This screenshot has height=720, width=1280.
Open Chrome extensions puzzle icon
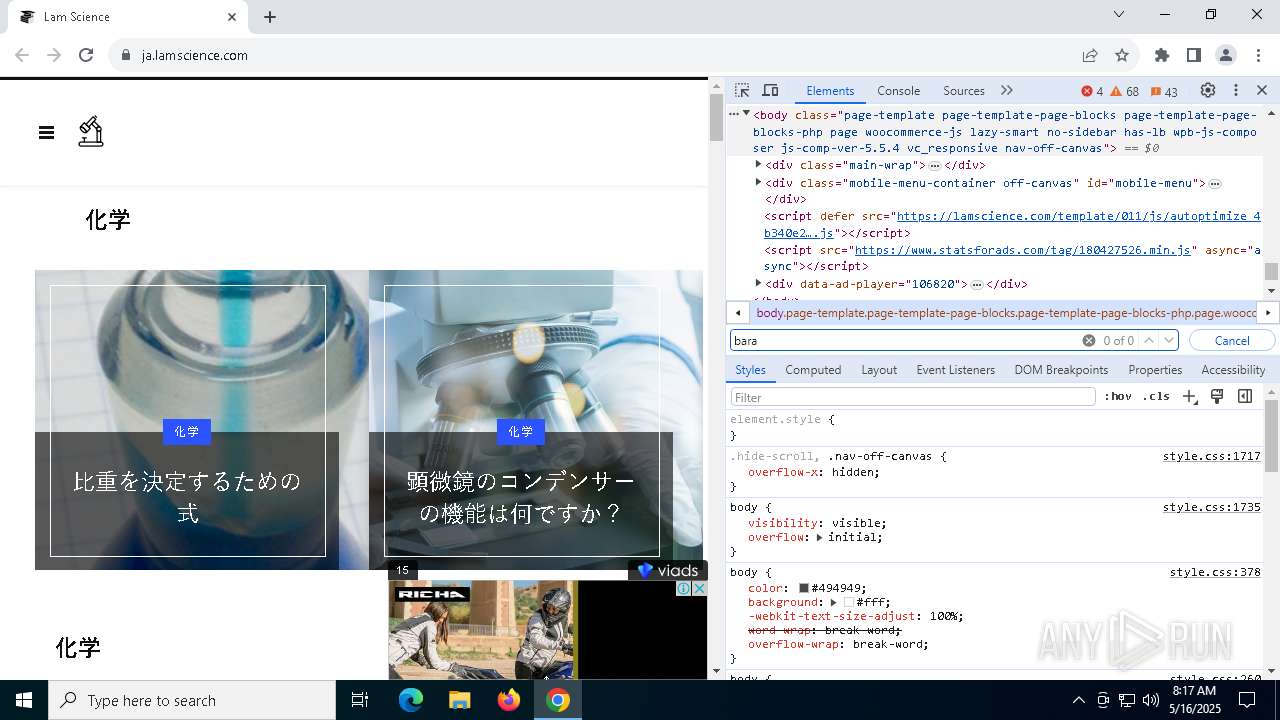pyautogui.click(x=1162, y=55)
